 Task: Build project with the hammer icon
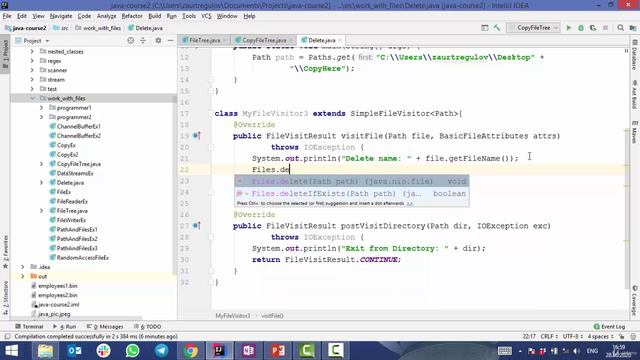497,28
